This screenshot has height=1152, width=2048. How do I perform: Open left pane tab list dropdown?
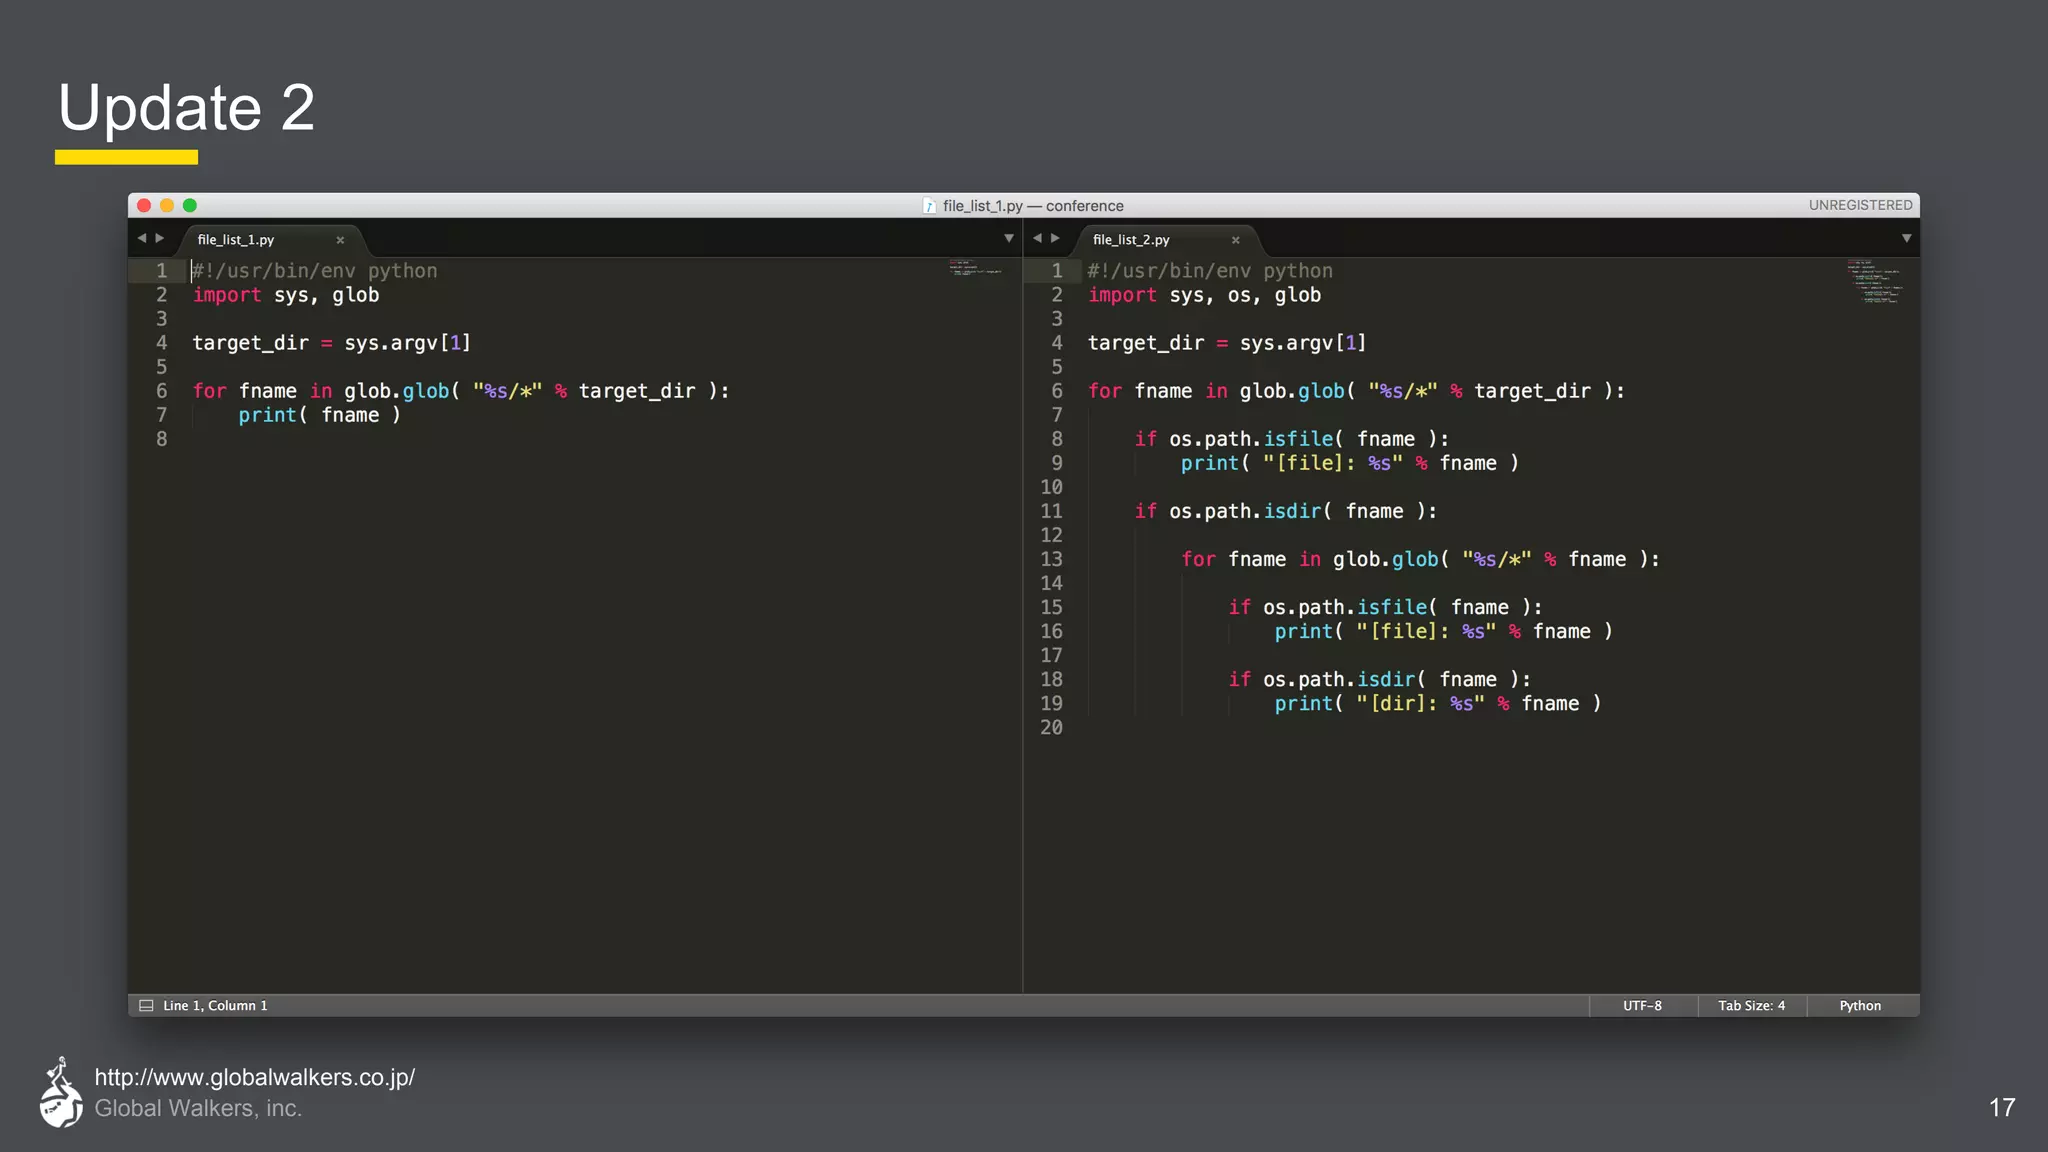point(1008,238)
